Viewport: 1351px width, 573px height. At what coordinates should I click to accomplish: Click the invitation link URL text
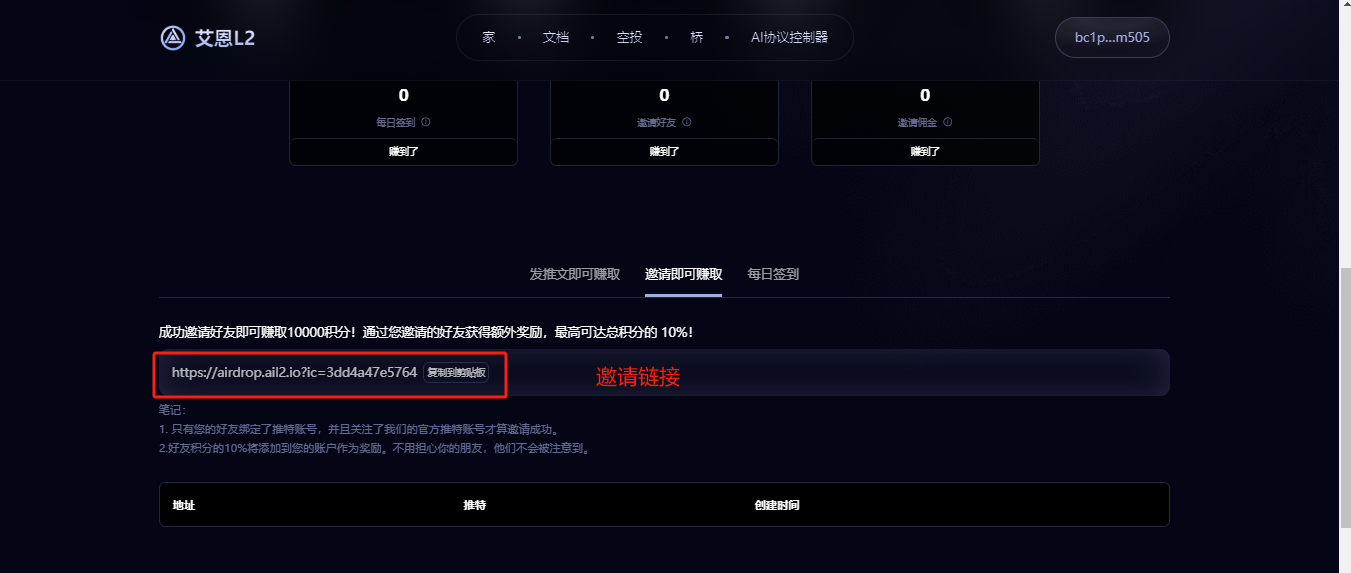(x=294, y=372)
